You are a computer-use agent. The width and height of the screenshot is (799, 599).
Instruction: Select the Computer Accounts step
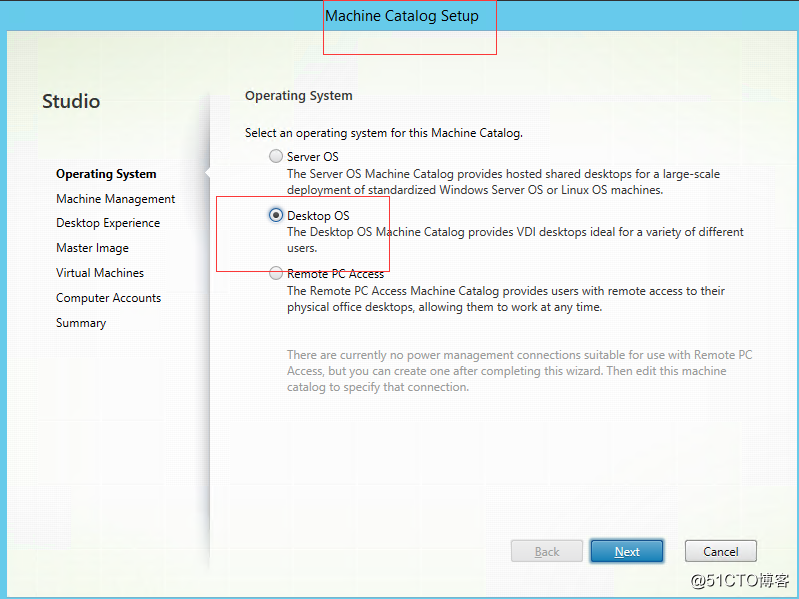[108, 298]
